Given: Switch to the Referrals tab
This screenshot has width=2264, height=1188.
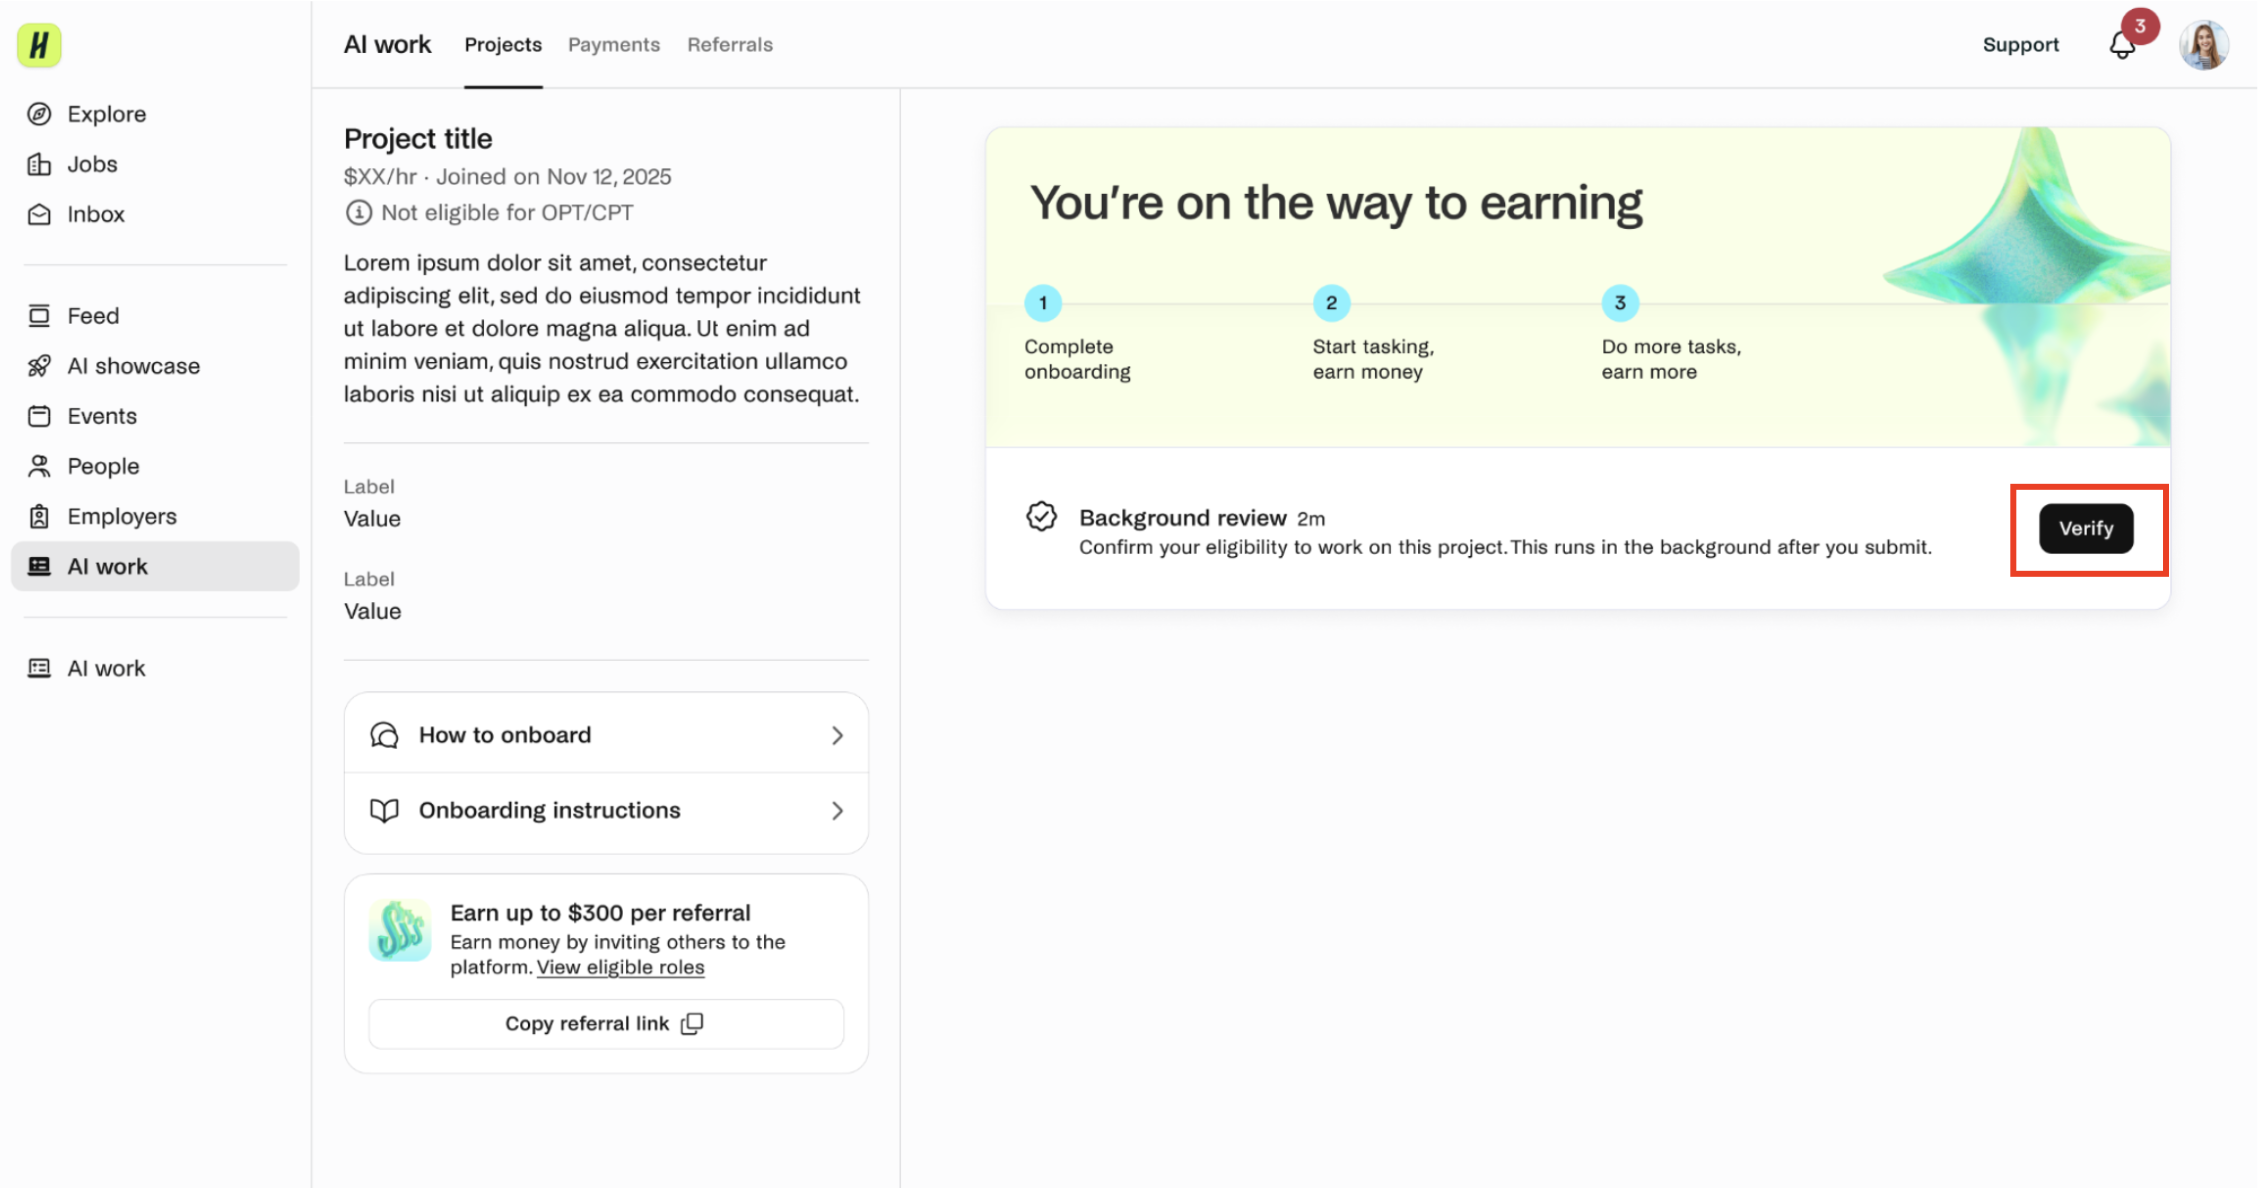Looking at the screenshot, I should click(x=730, y=45).
